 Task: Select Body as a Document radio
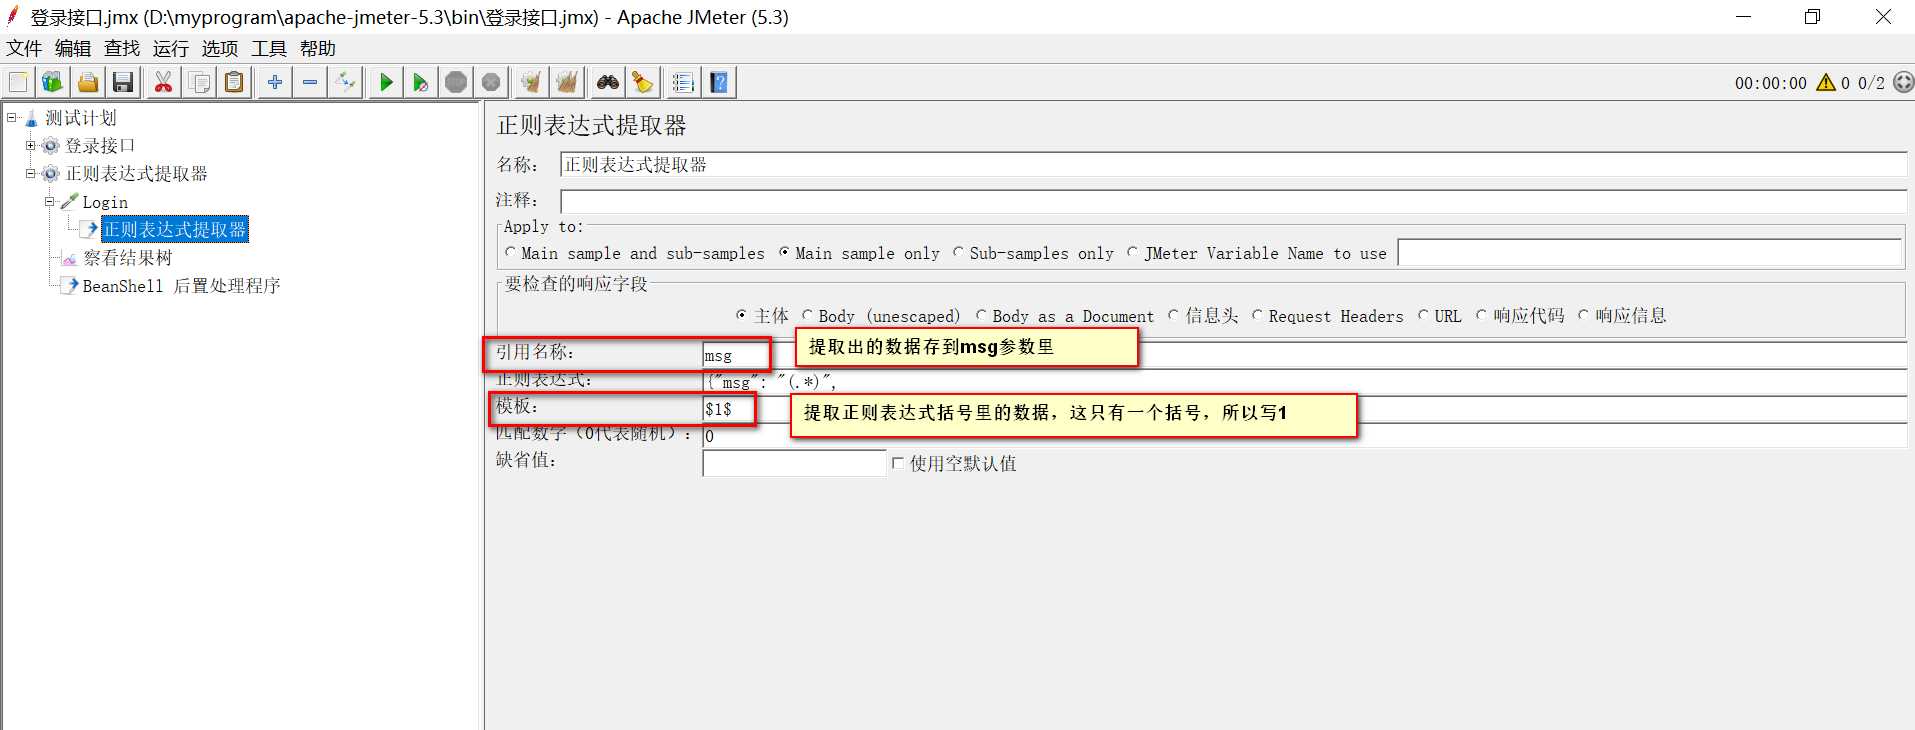click(x=982, y=315)
